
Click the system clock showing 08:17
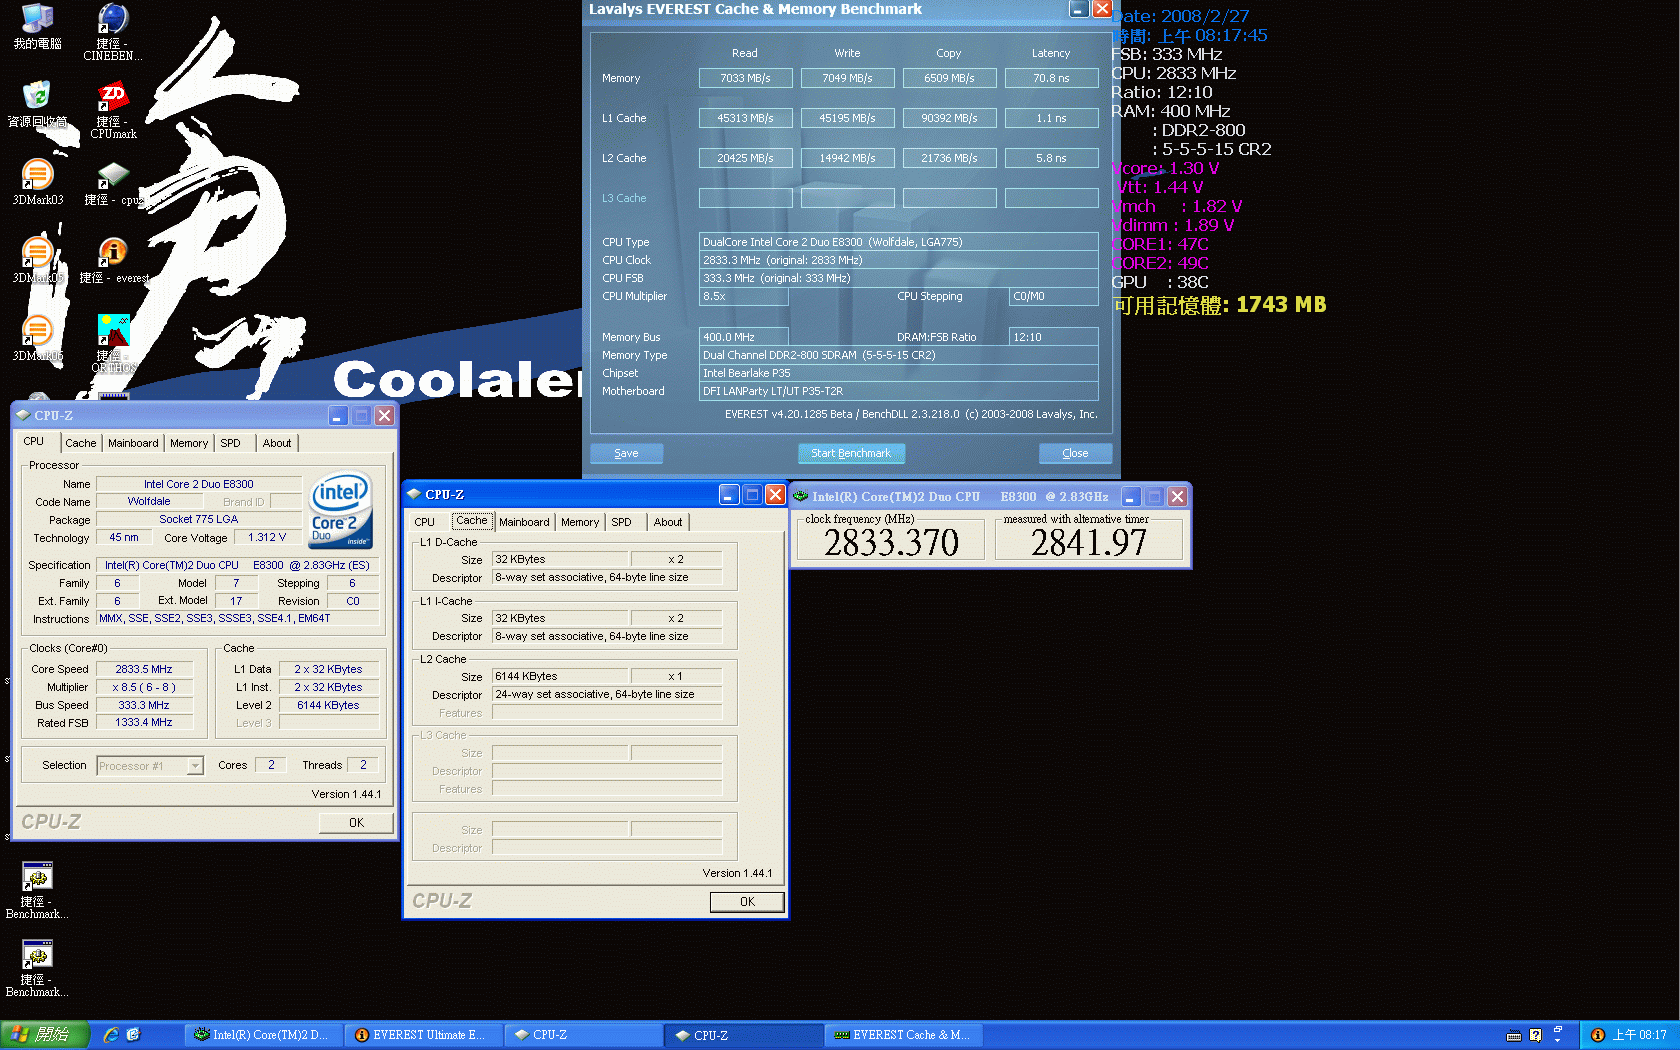coord(1639,1035)
